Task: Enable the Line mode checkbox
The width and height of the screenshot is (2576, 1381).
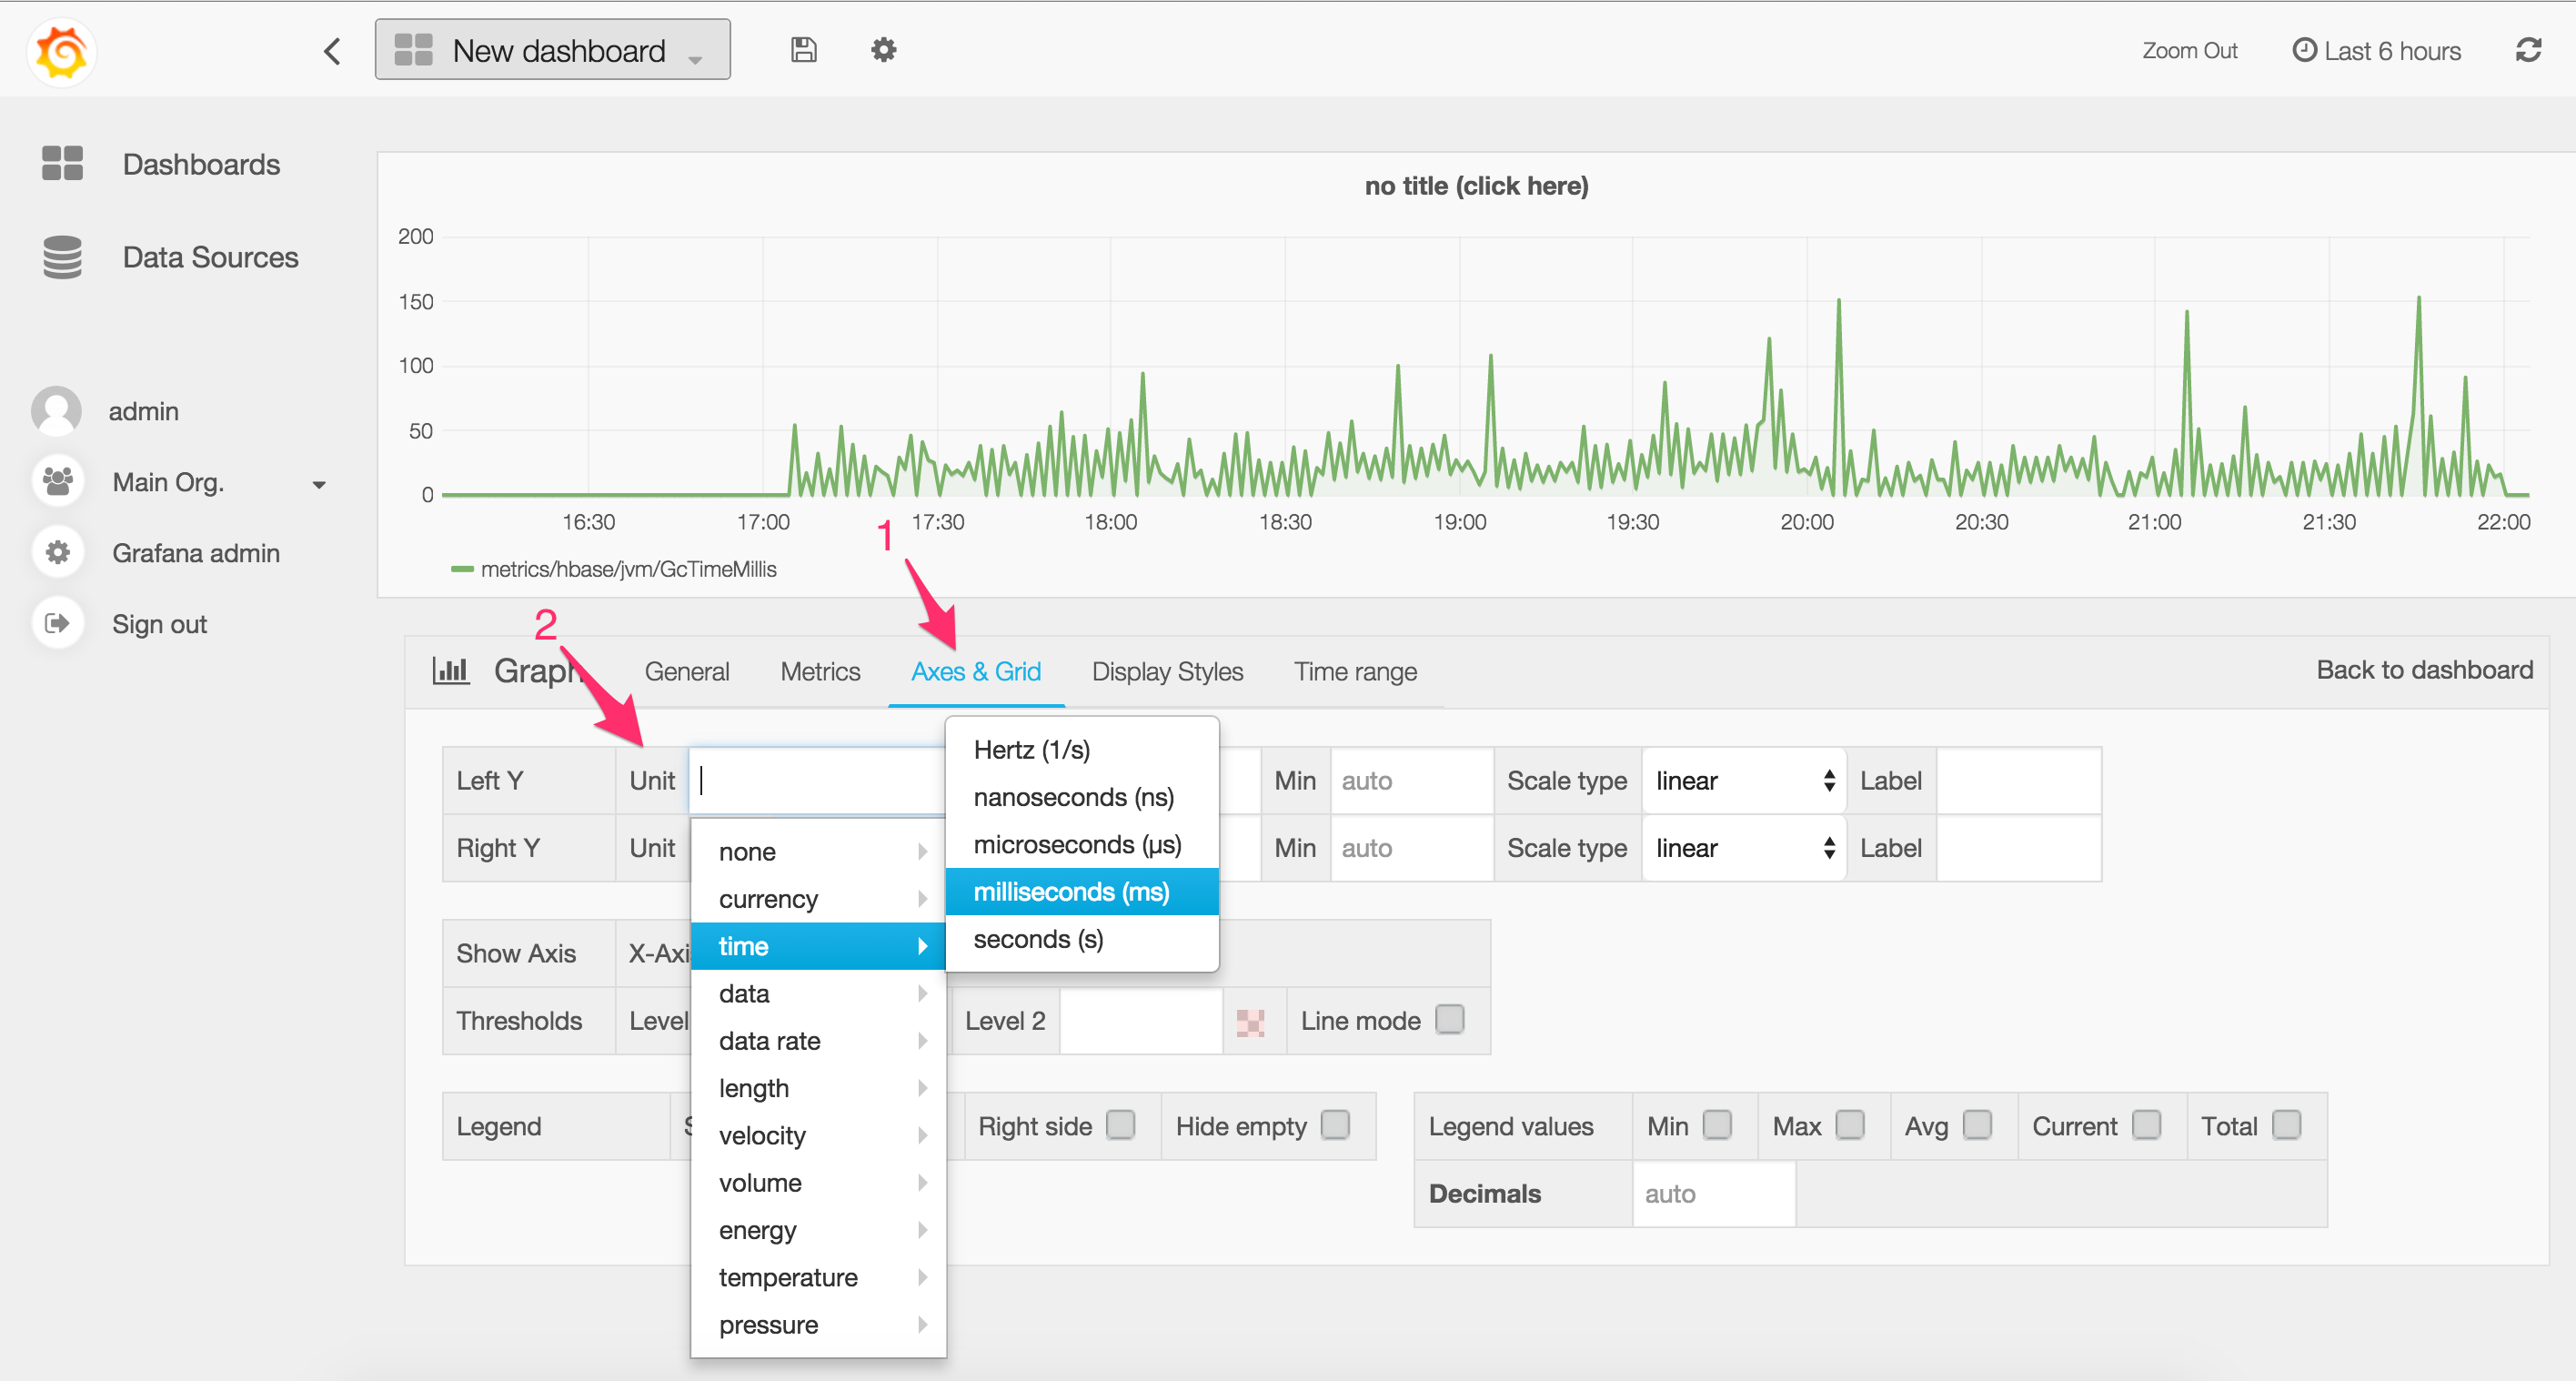Action: pyautogui.click(x=1449, y=1019)
